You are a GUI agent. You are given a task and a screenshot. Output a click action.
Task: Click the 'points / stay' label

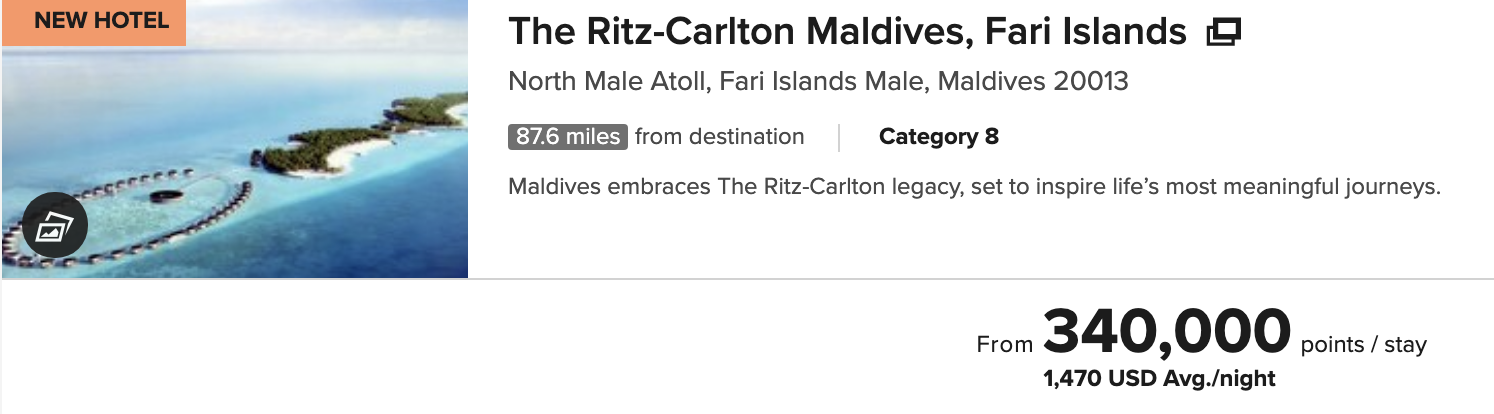[1363, 346]
